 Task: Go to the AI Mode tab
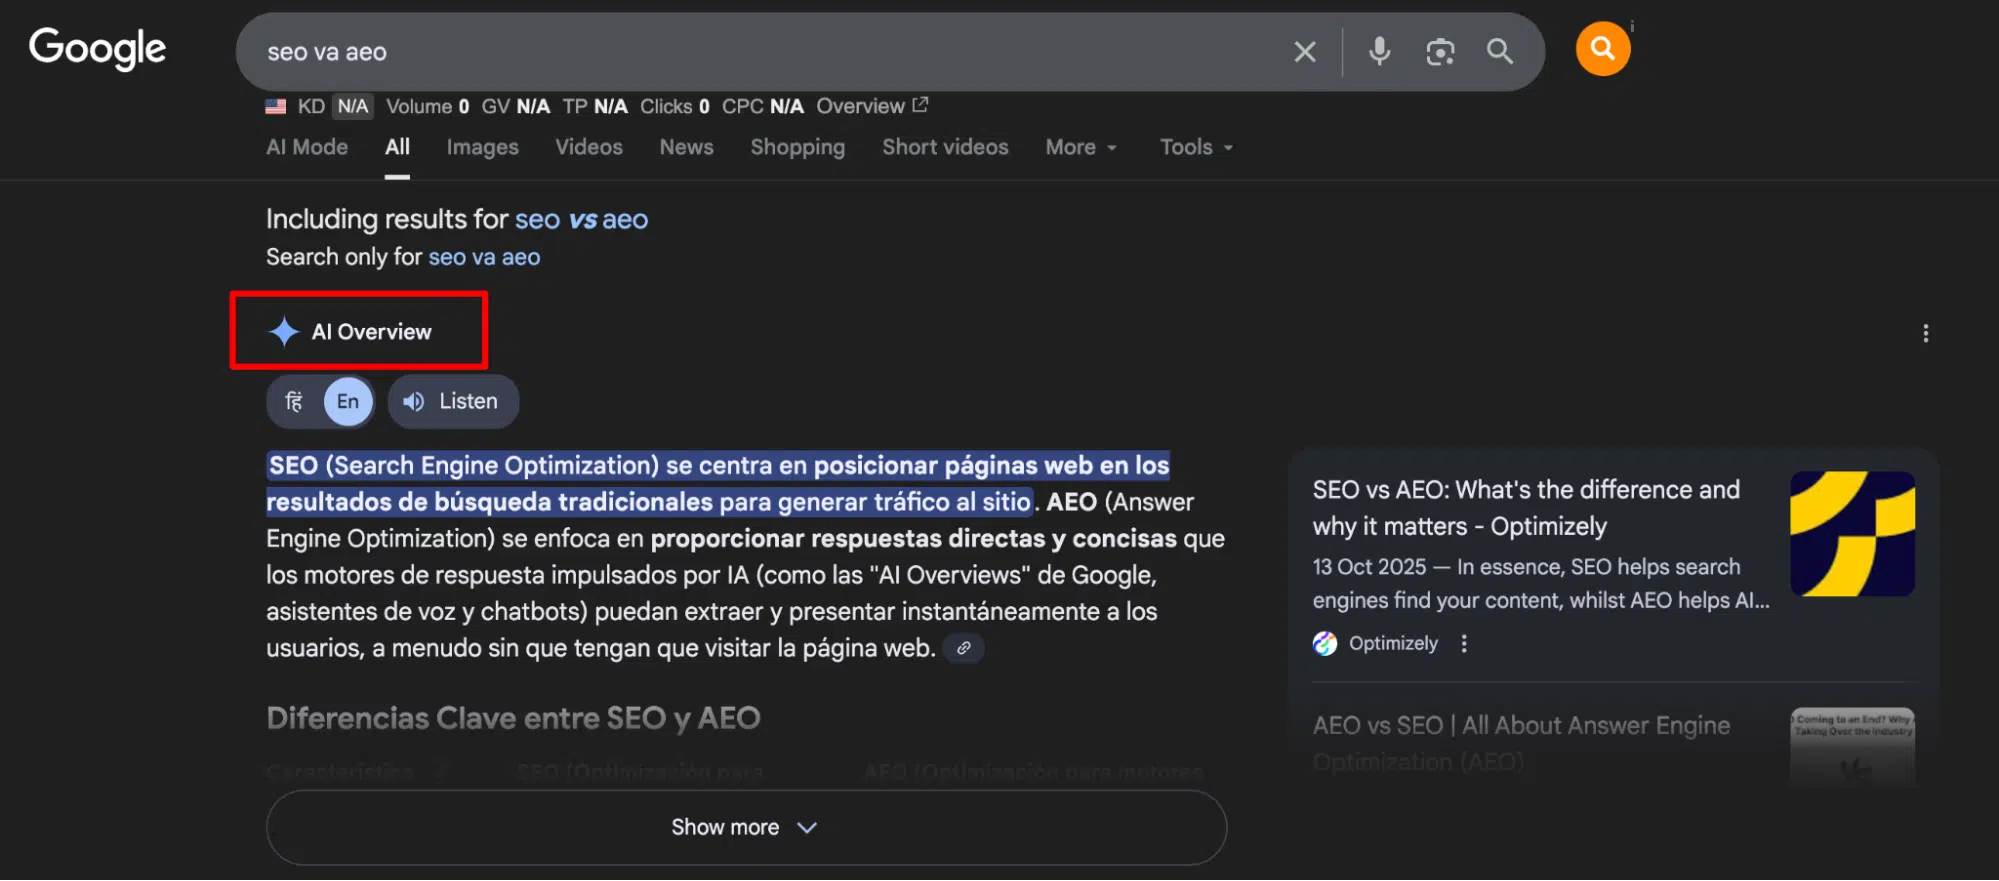click(307, 147)
